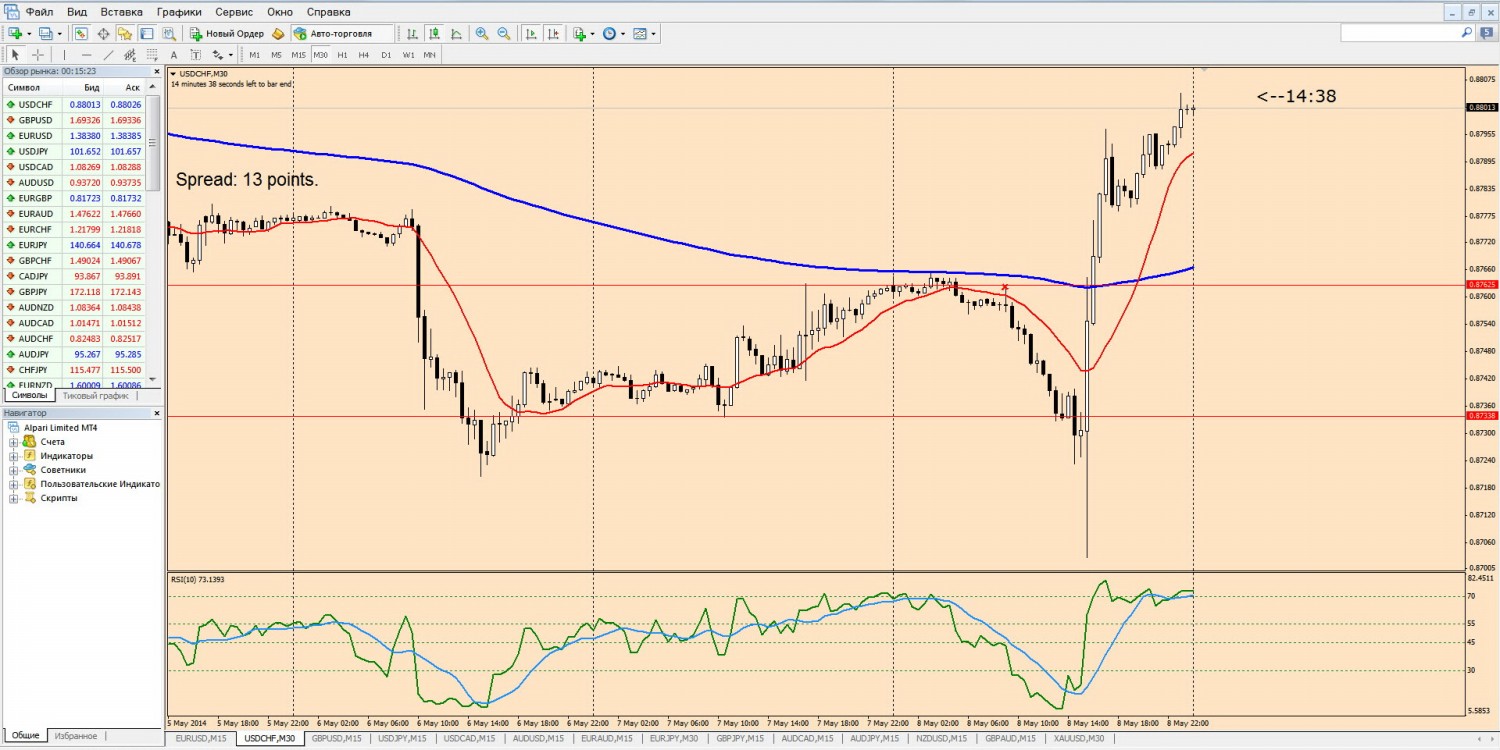Switch chart to line chart mode
The image size is (1500, 750).
point(456,33)
